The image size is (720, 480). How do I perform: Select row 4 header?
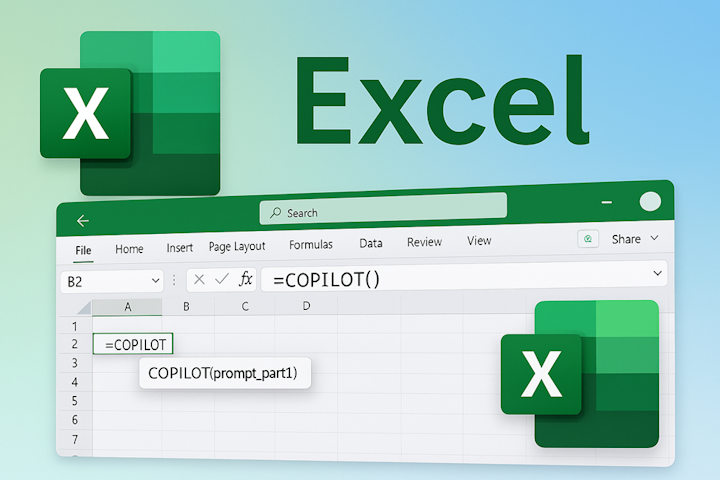coord(75,382)
